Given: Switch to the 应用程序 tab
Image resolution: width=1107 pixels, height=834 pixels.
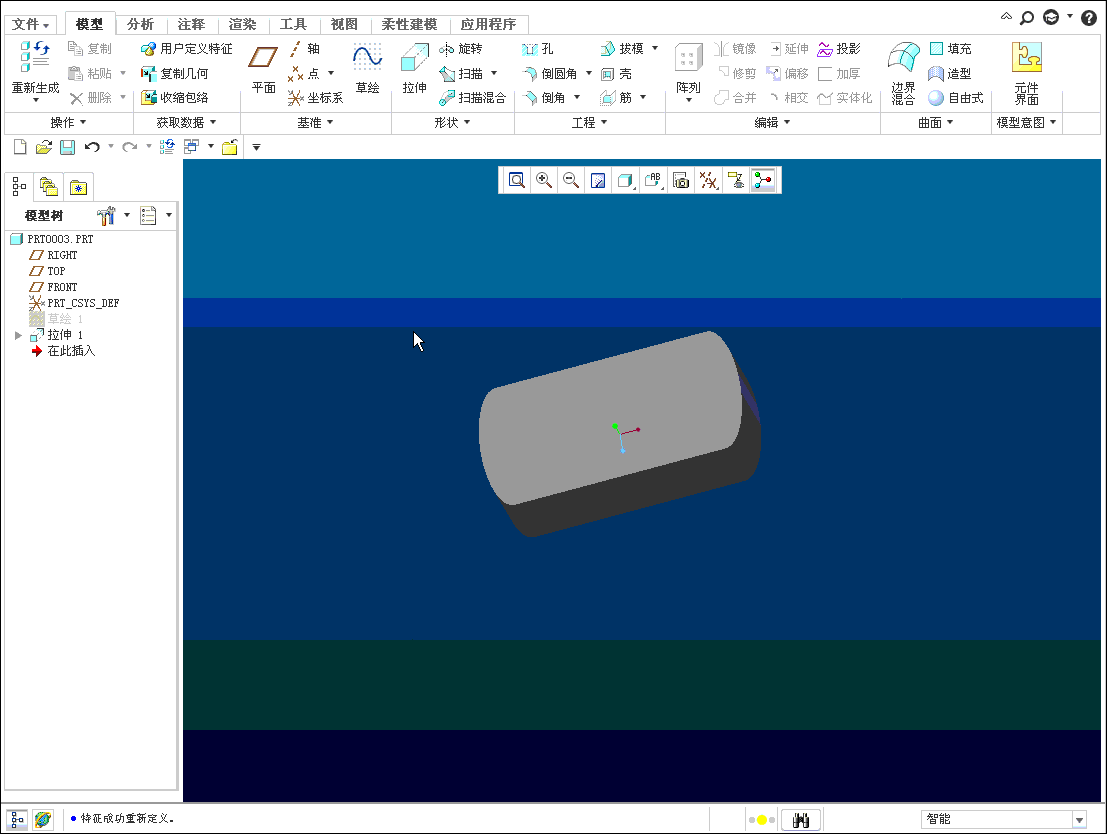Looking at the screenshot, I should pos(489,24).
